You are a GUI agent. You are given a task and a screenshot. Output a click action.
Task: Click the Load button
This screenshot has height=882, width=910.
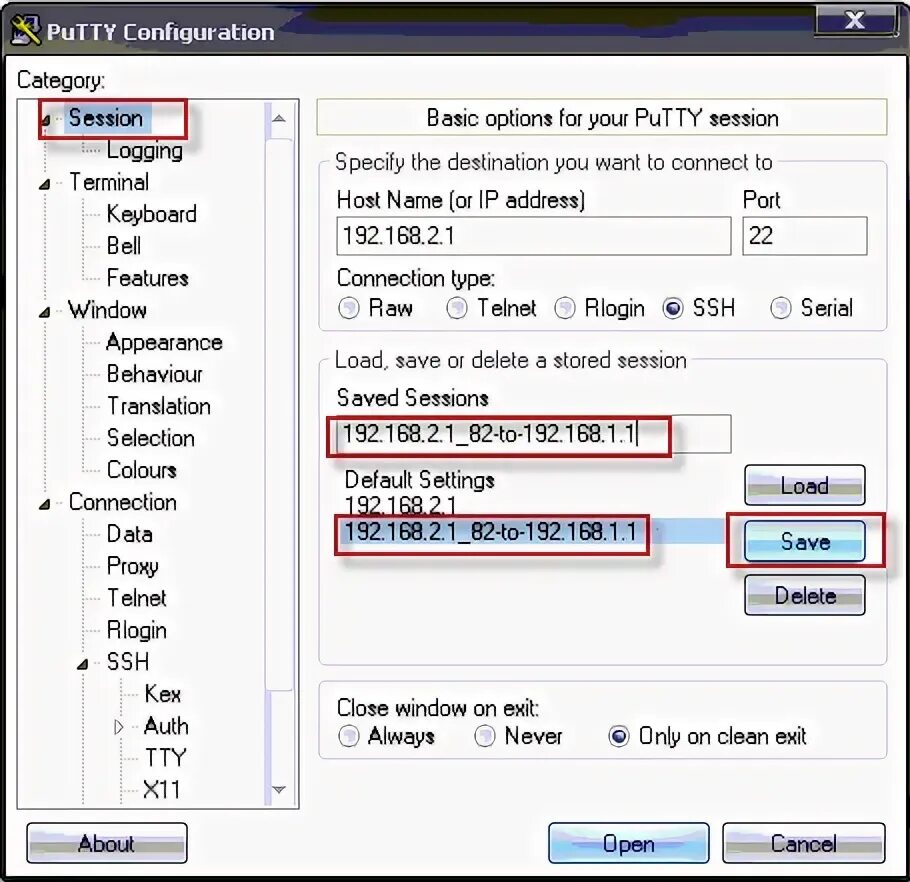[805, 485]
